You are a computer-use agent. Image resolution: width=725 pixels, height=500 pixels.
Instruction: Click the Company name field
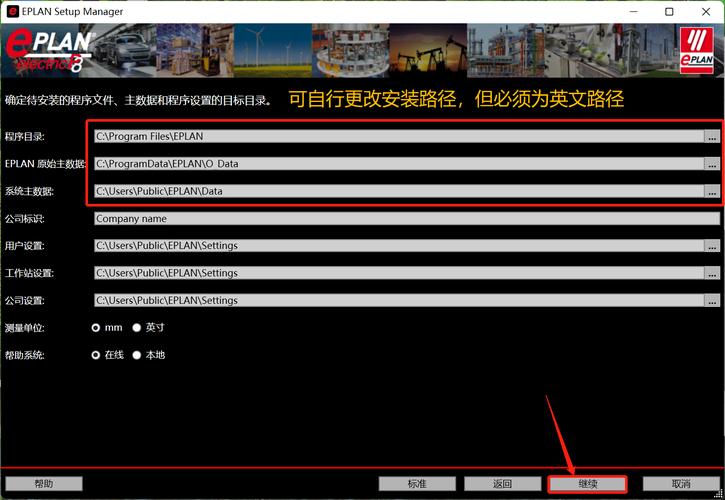point(407,218)
